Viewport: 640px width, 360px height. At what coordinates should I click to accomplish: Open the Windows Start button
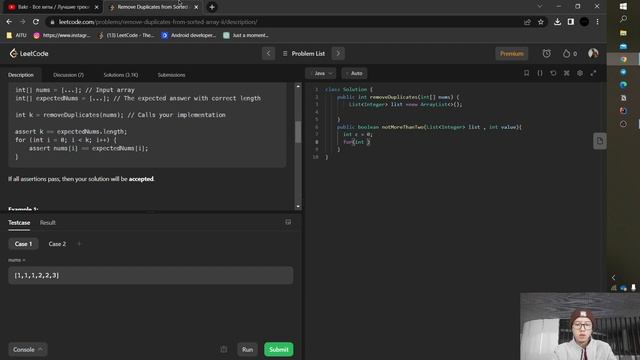pyautogui.click(x=623, y=6)
